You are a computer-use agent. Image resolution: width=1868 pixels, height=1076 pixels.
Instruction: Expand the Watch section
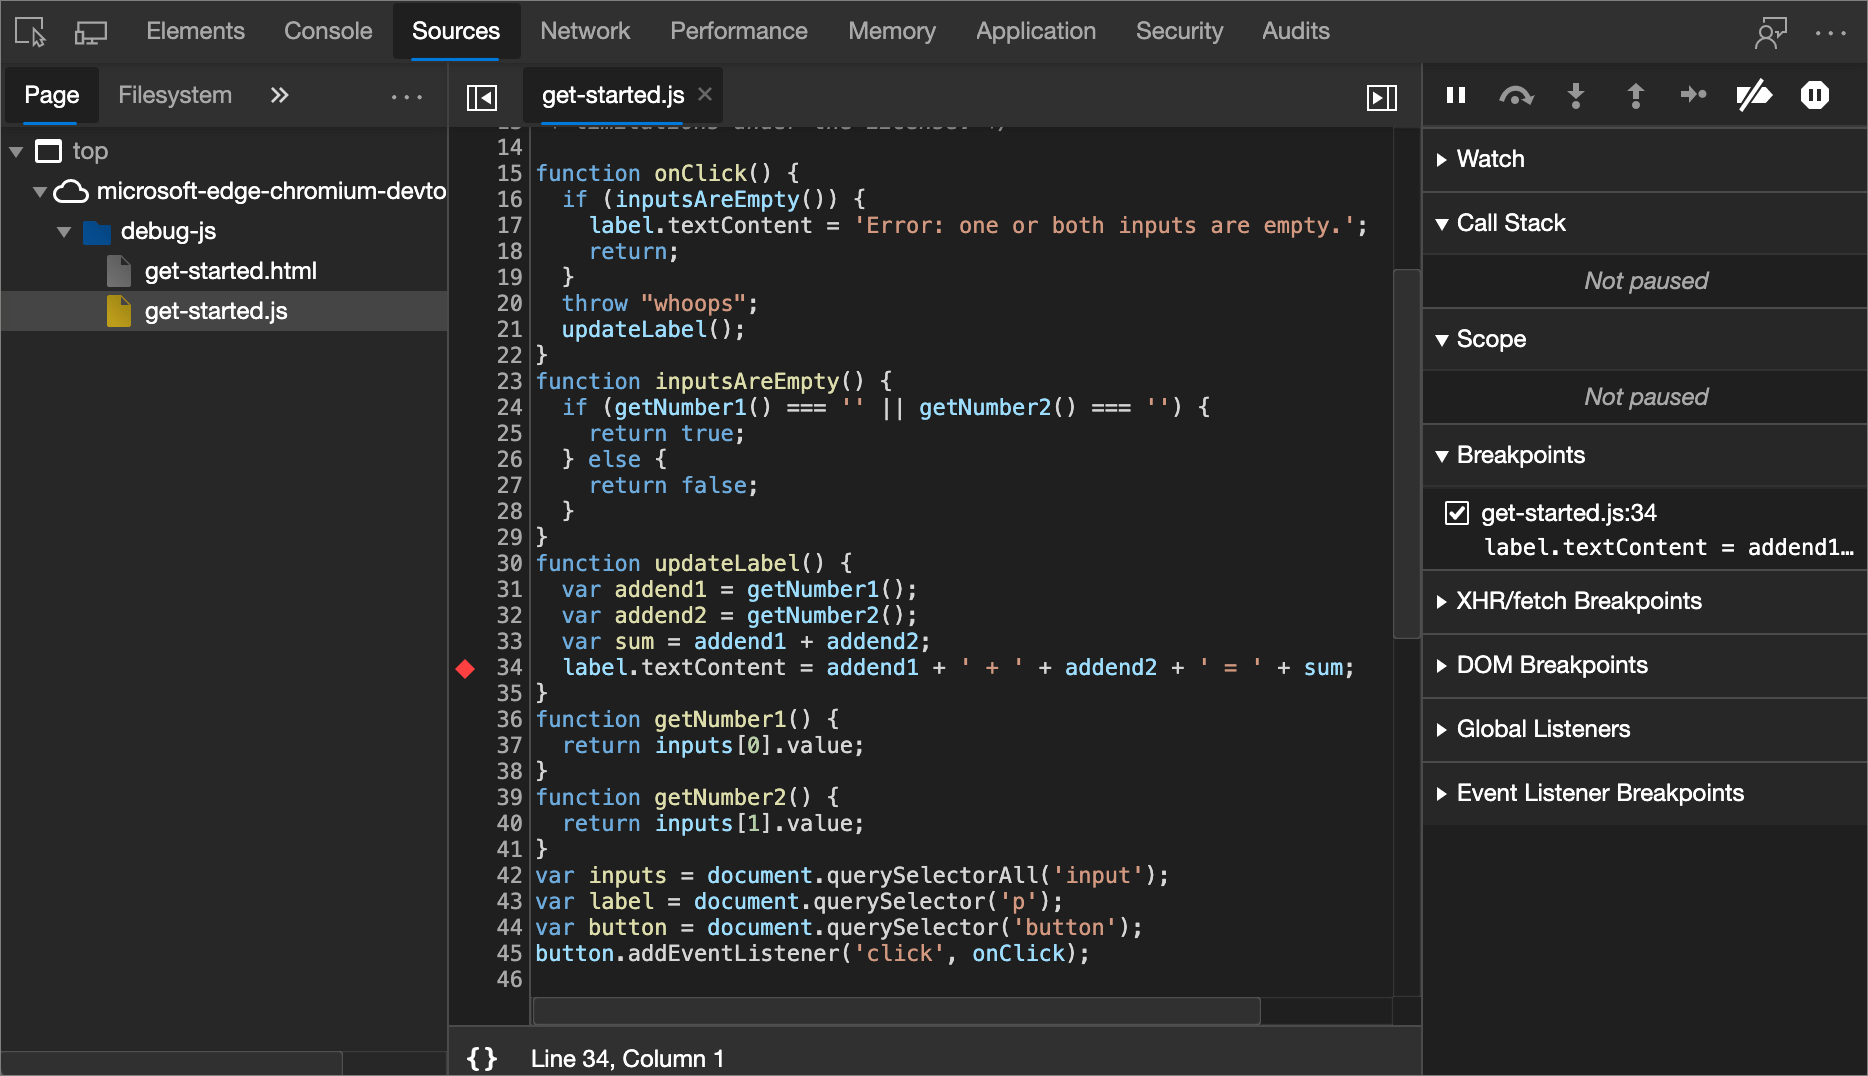[x=1443, y=158]
